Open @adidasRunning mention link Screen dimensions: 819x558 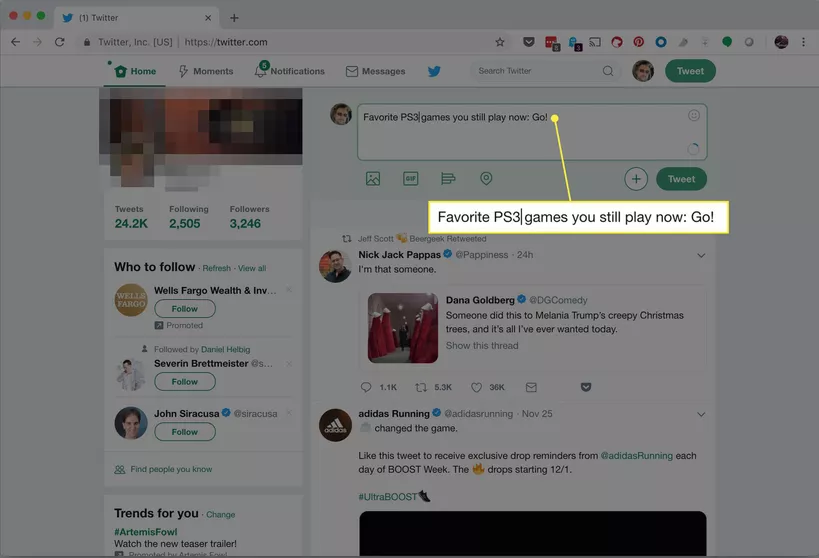coord(637,456)
